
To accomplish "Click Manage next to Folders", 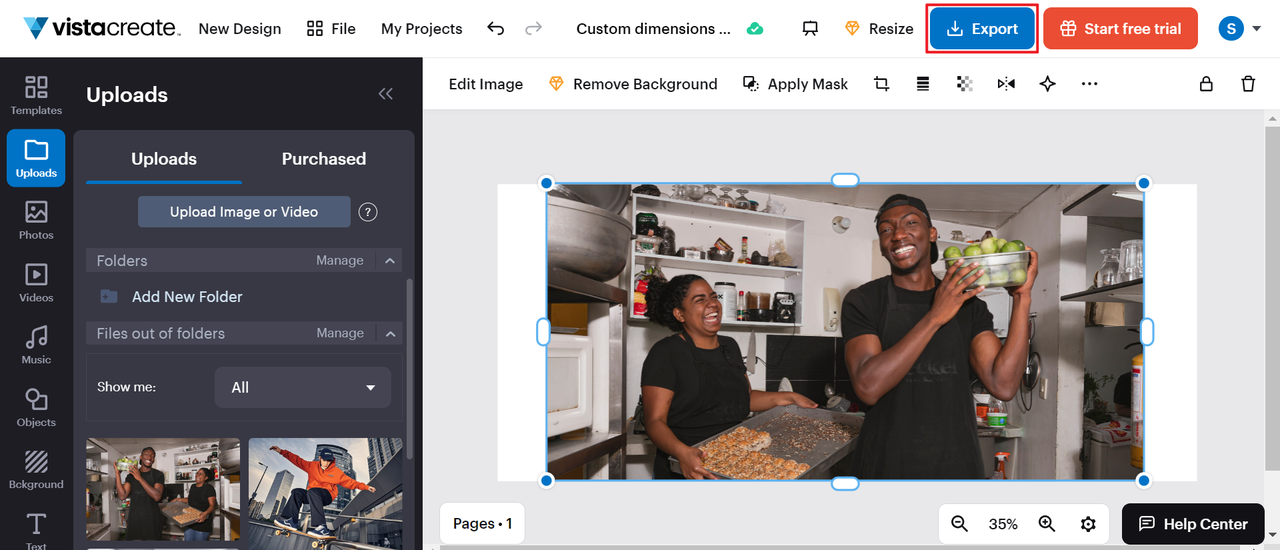I will click(340, 260).
